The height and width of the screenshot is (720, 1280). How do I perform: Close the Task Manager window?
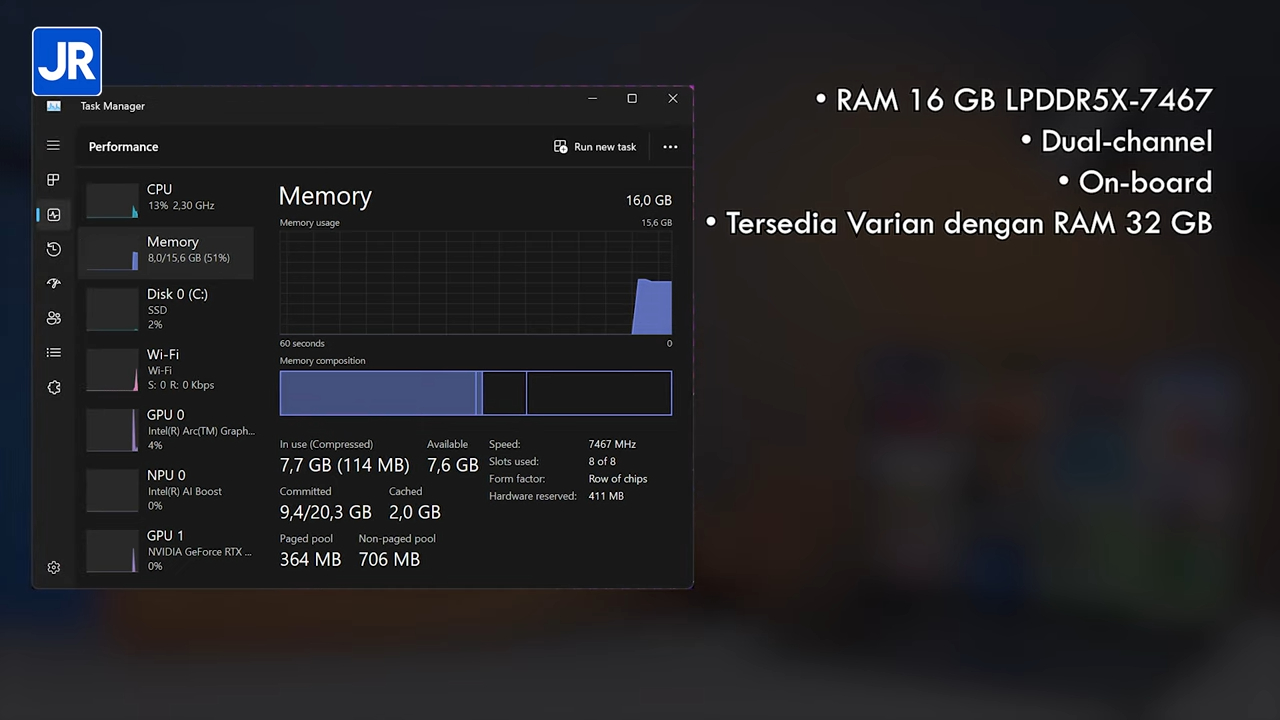673,98
